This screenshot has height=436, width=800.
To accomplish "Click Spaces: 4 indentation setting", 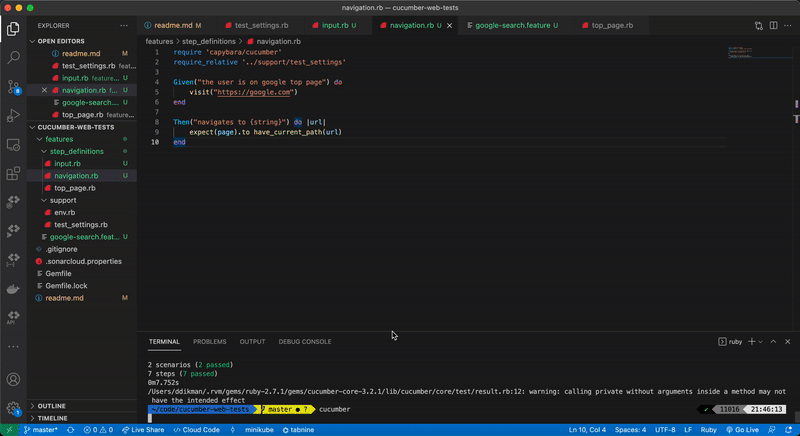I will point(630,430).
